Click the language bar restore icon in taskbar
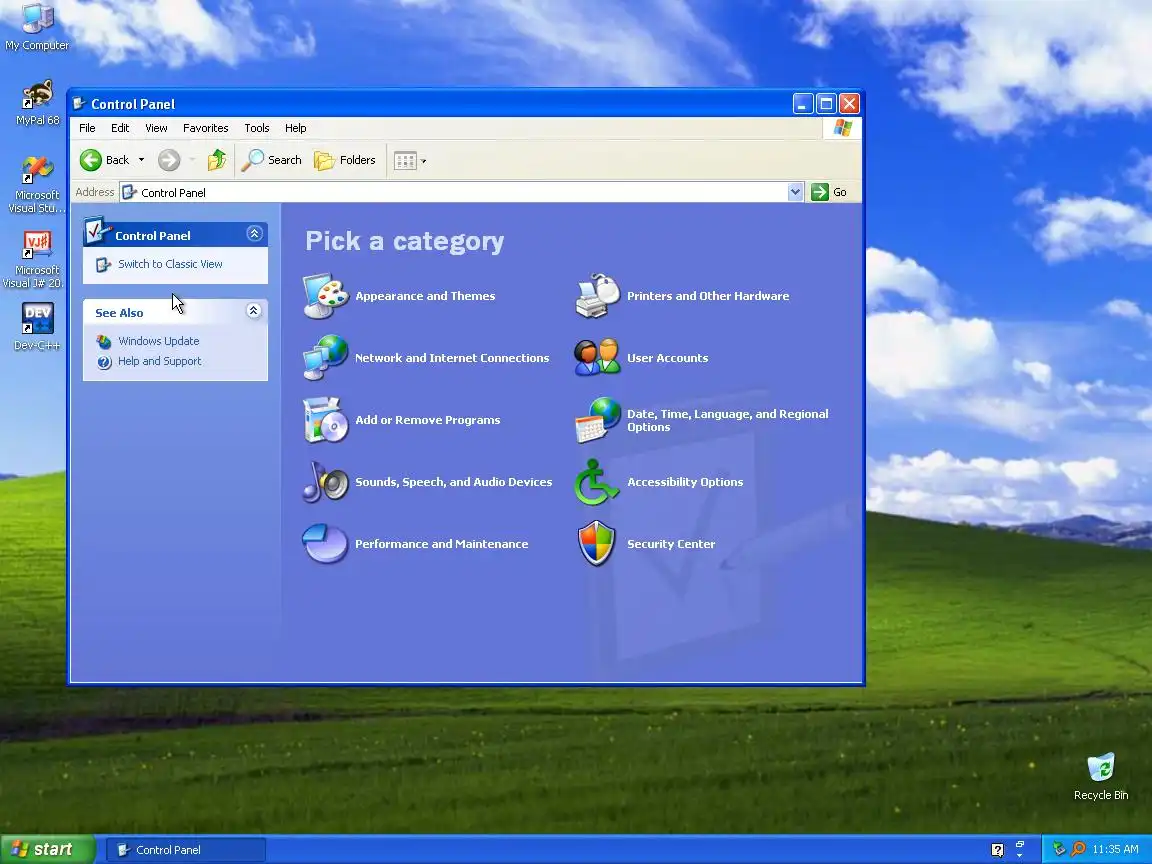Image resolution: width=1152 pixels, height=864 pixels. click(1020, 845)
